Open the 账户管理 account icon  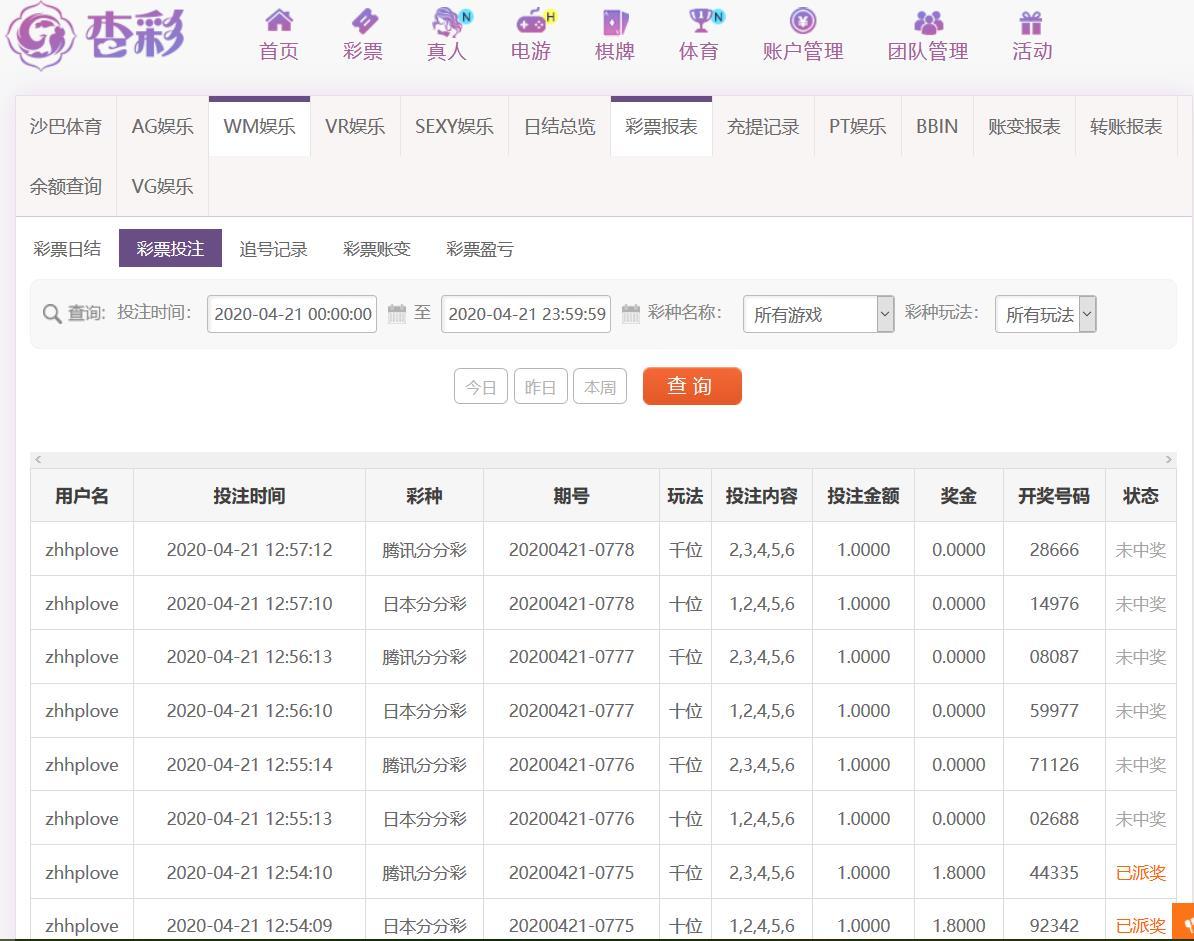[x=803, y=21]
